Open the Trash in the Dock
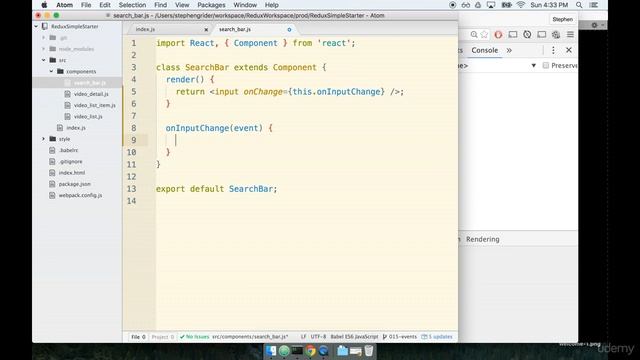The image size is (640, 360). (369, 351)
